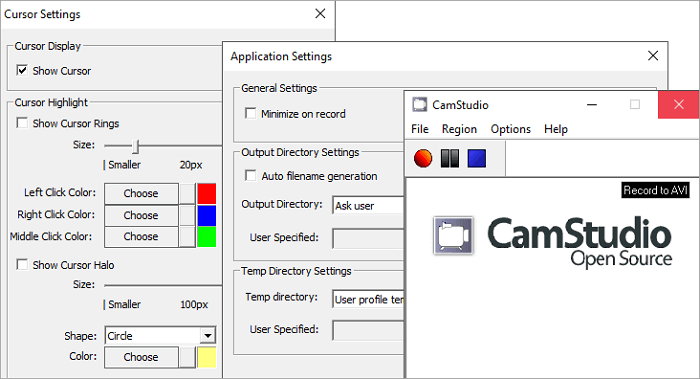Click the CamStudio camera logo image
Screen dimensions: 700x379
click(453, 236)
